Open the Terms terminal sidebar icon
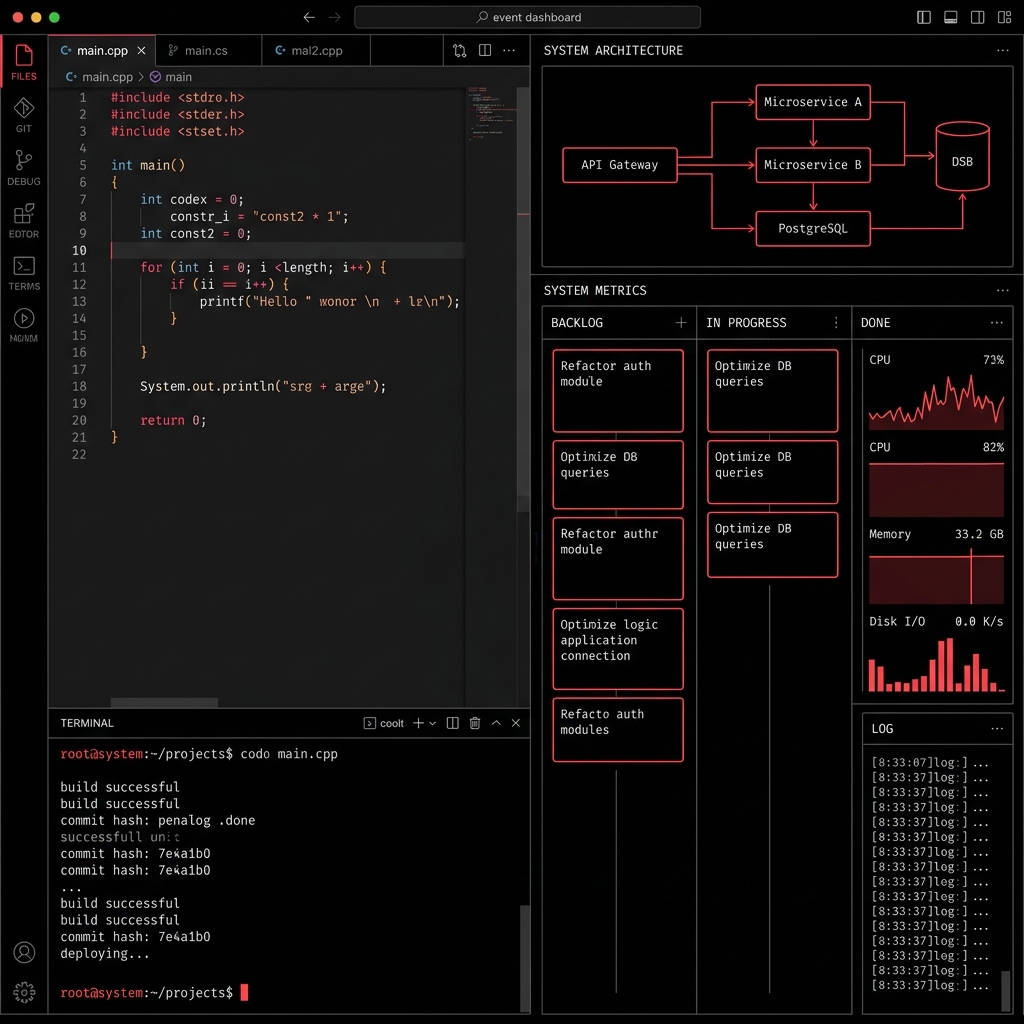This screenshot has width=1024, height=1024. [x=24, y=273]
